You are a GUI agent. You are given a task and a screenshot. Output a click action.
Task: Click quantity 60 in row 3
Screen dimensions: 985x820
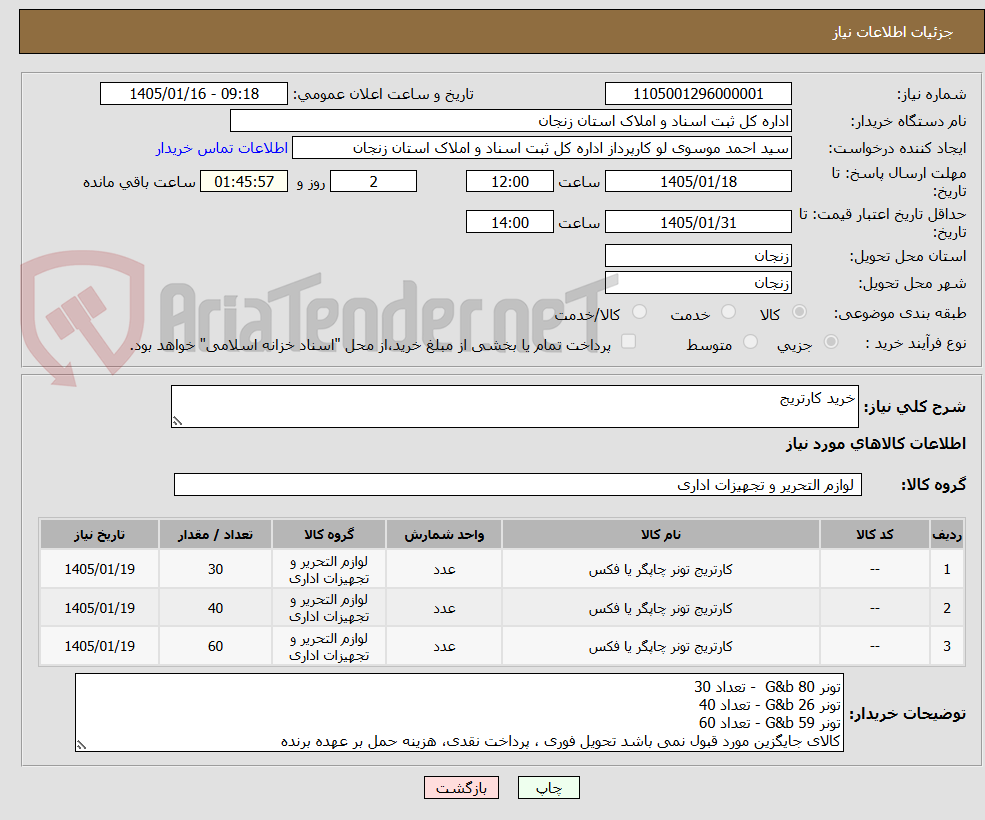[215, 646]
